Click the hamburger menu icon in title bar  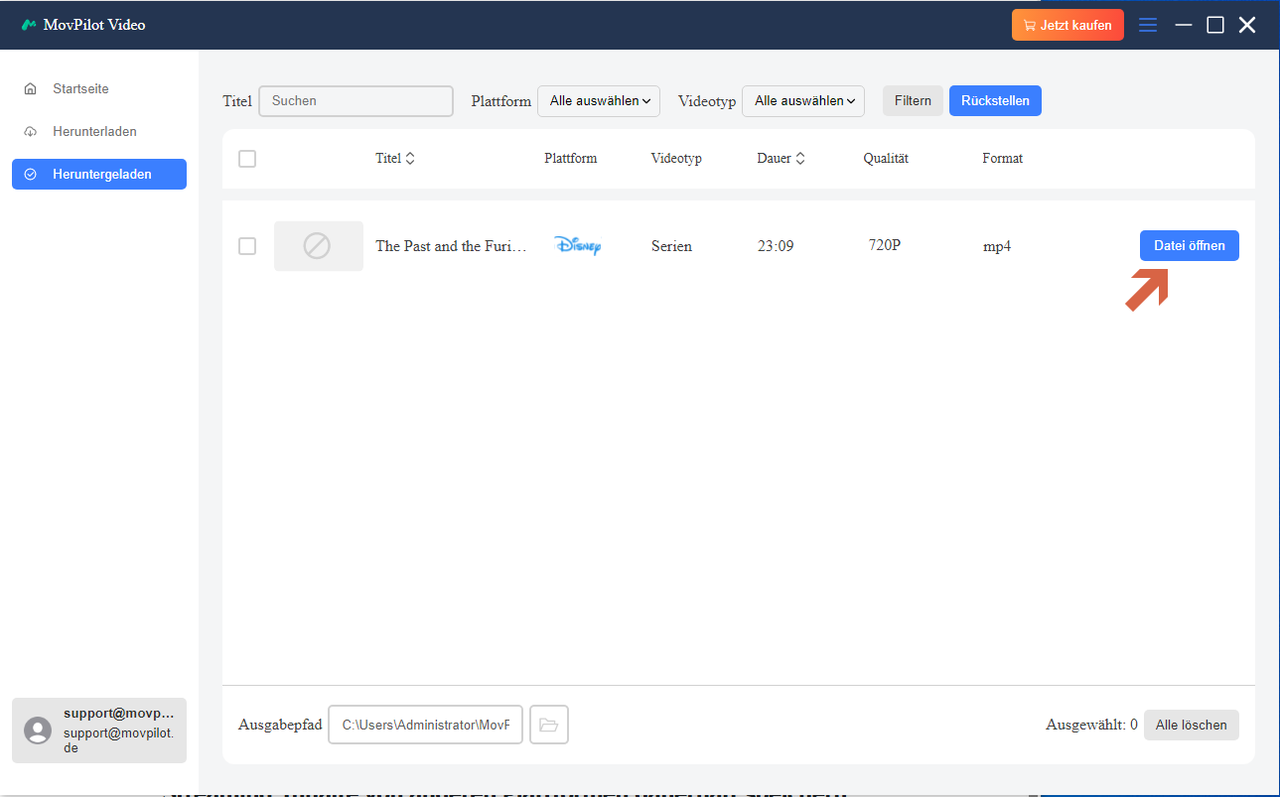point(1148,25)
